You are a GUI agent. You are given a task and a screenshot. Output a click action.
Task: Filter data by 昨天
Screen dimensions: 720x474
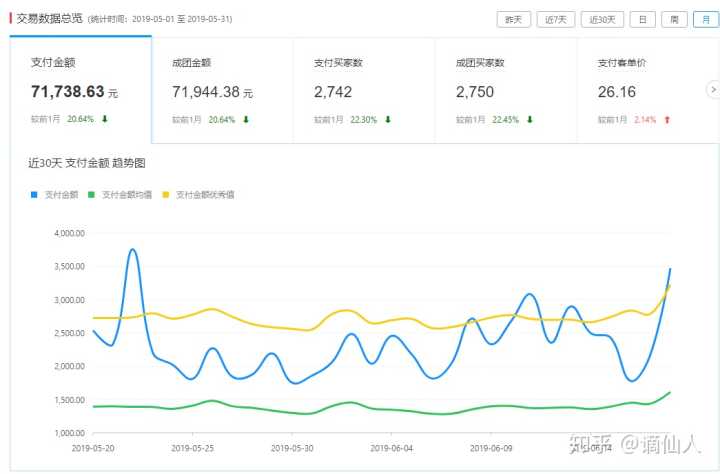[x=513, y=19]
